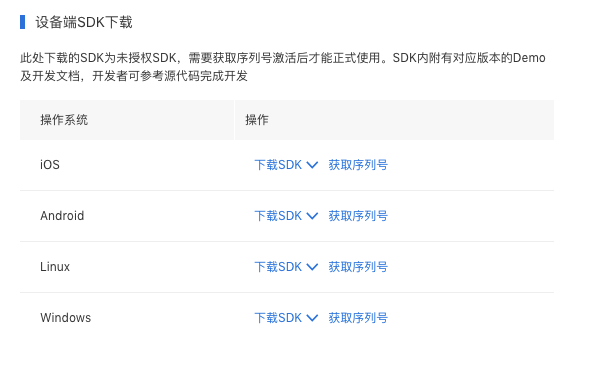The width and height of the screenshot is (595, 388).
Task: Select the iOS row label
Action: (x=50, y=165)
